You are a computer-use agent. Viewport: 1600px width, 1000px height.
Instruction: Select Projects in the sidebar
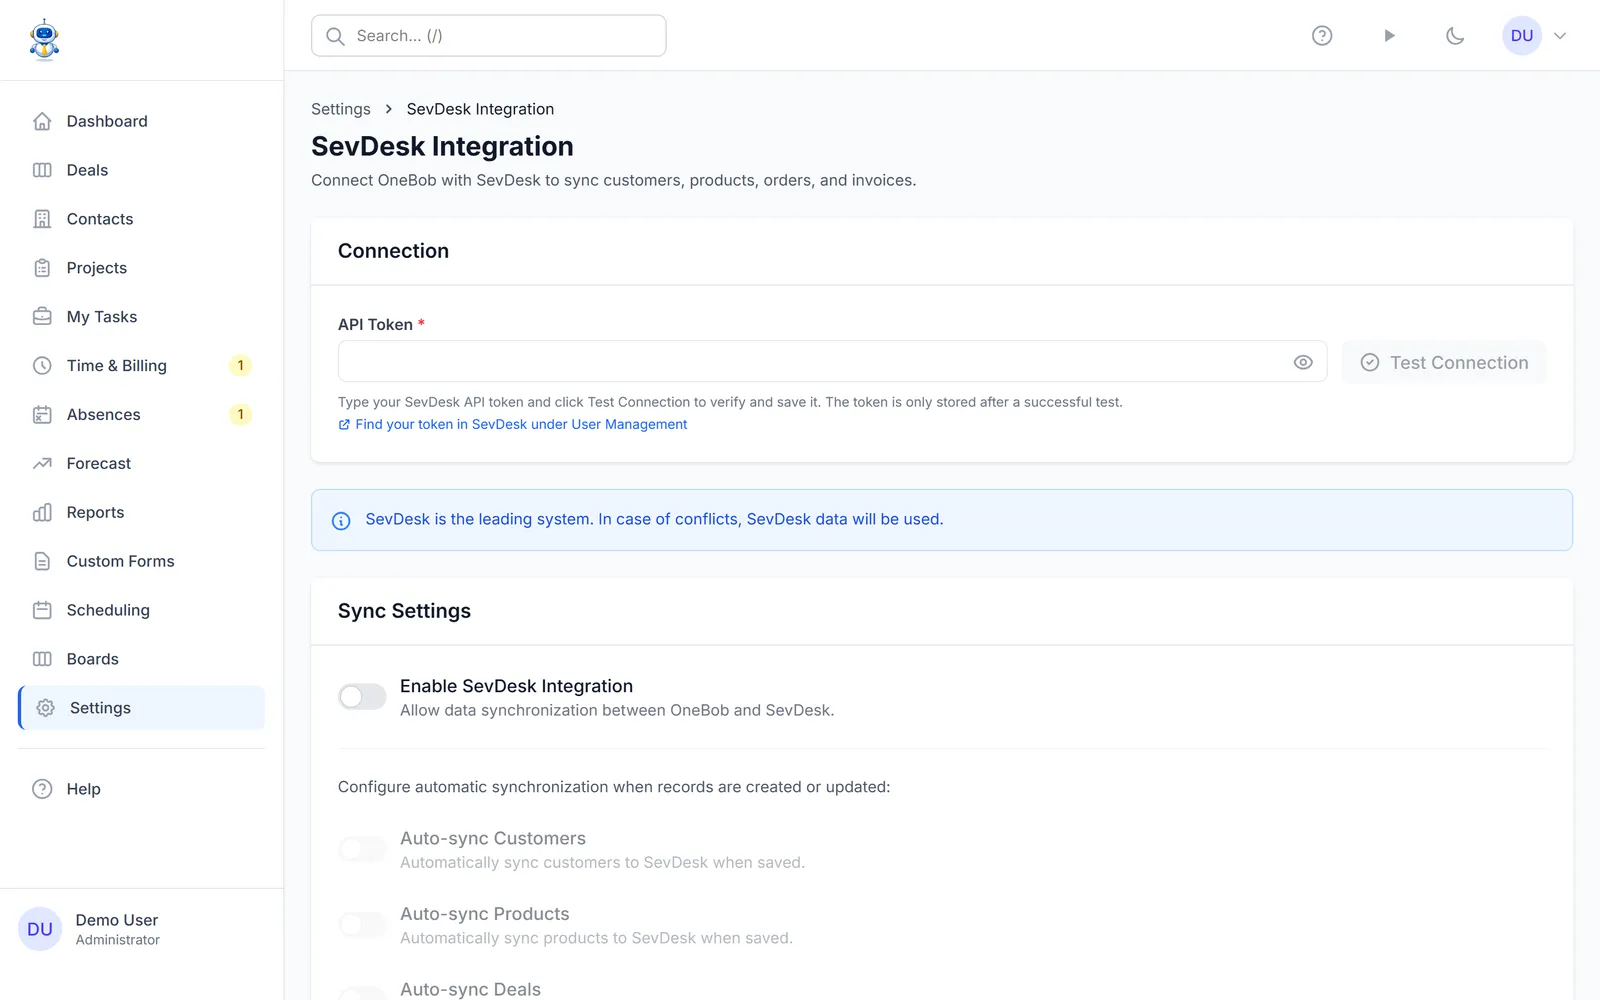pos(142,268)
